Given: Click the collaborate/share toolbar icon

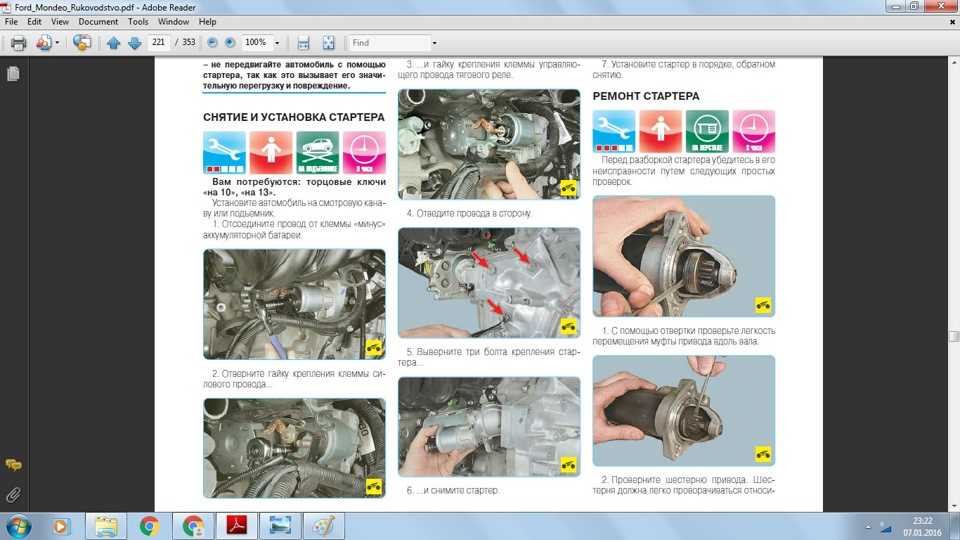Looking at the screenshot, I should [x=82, y=43].
